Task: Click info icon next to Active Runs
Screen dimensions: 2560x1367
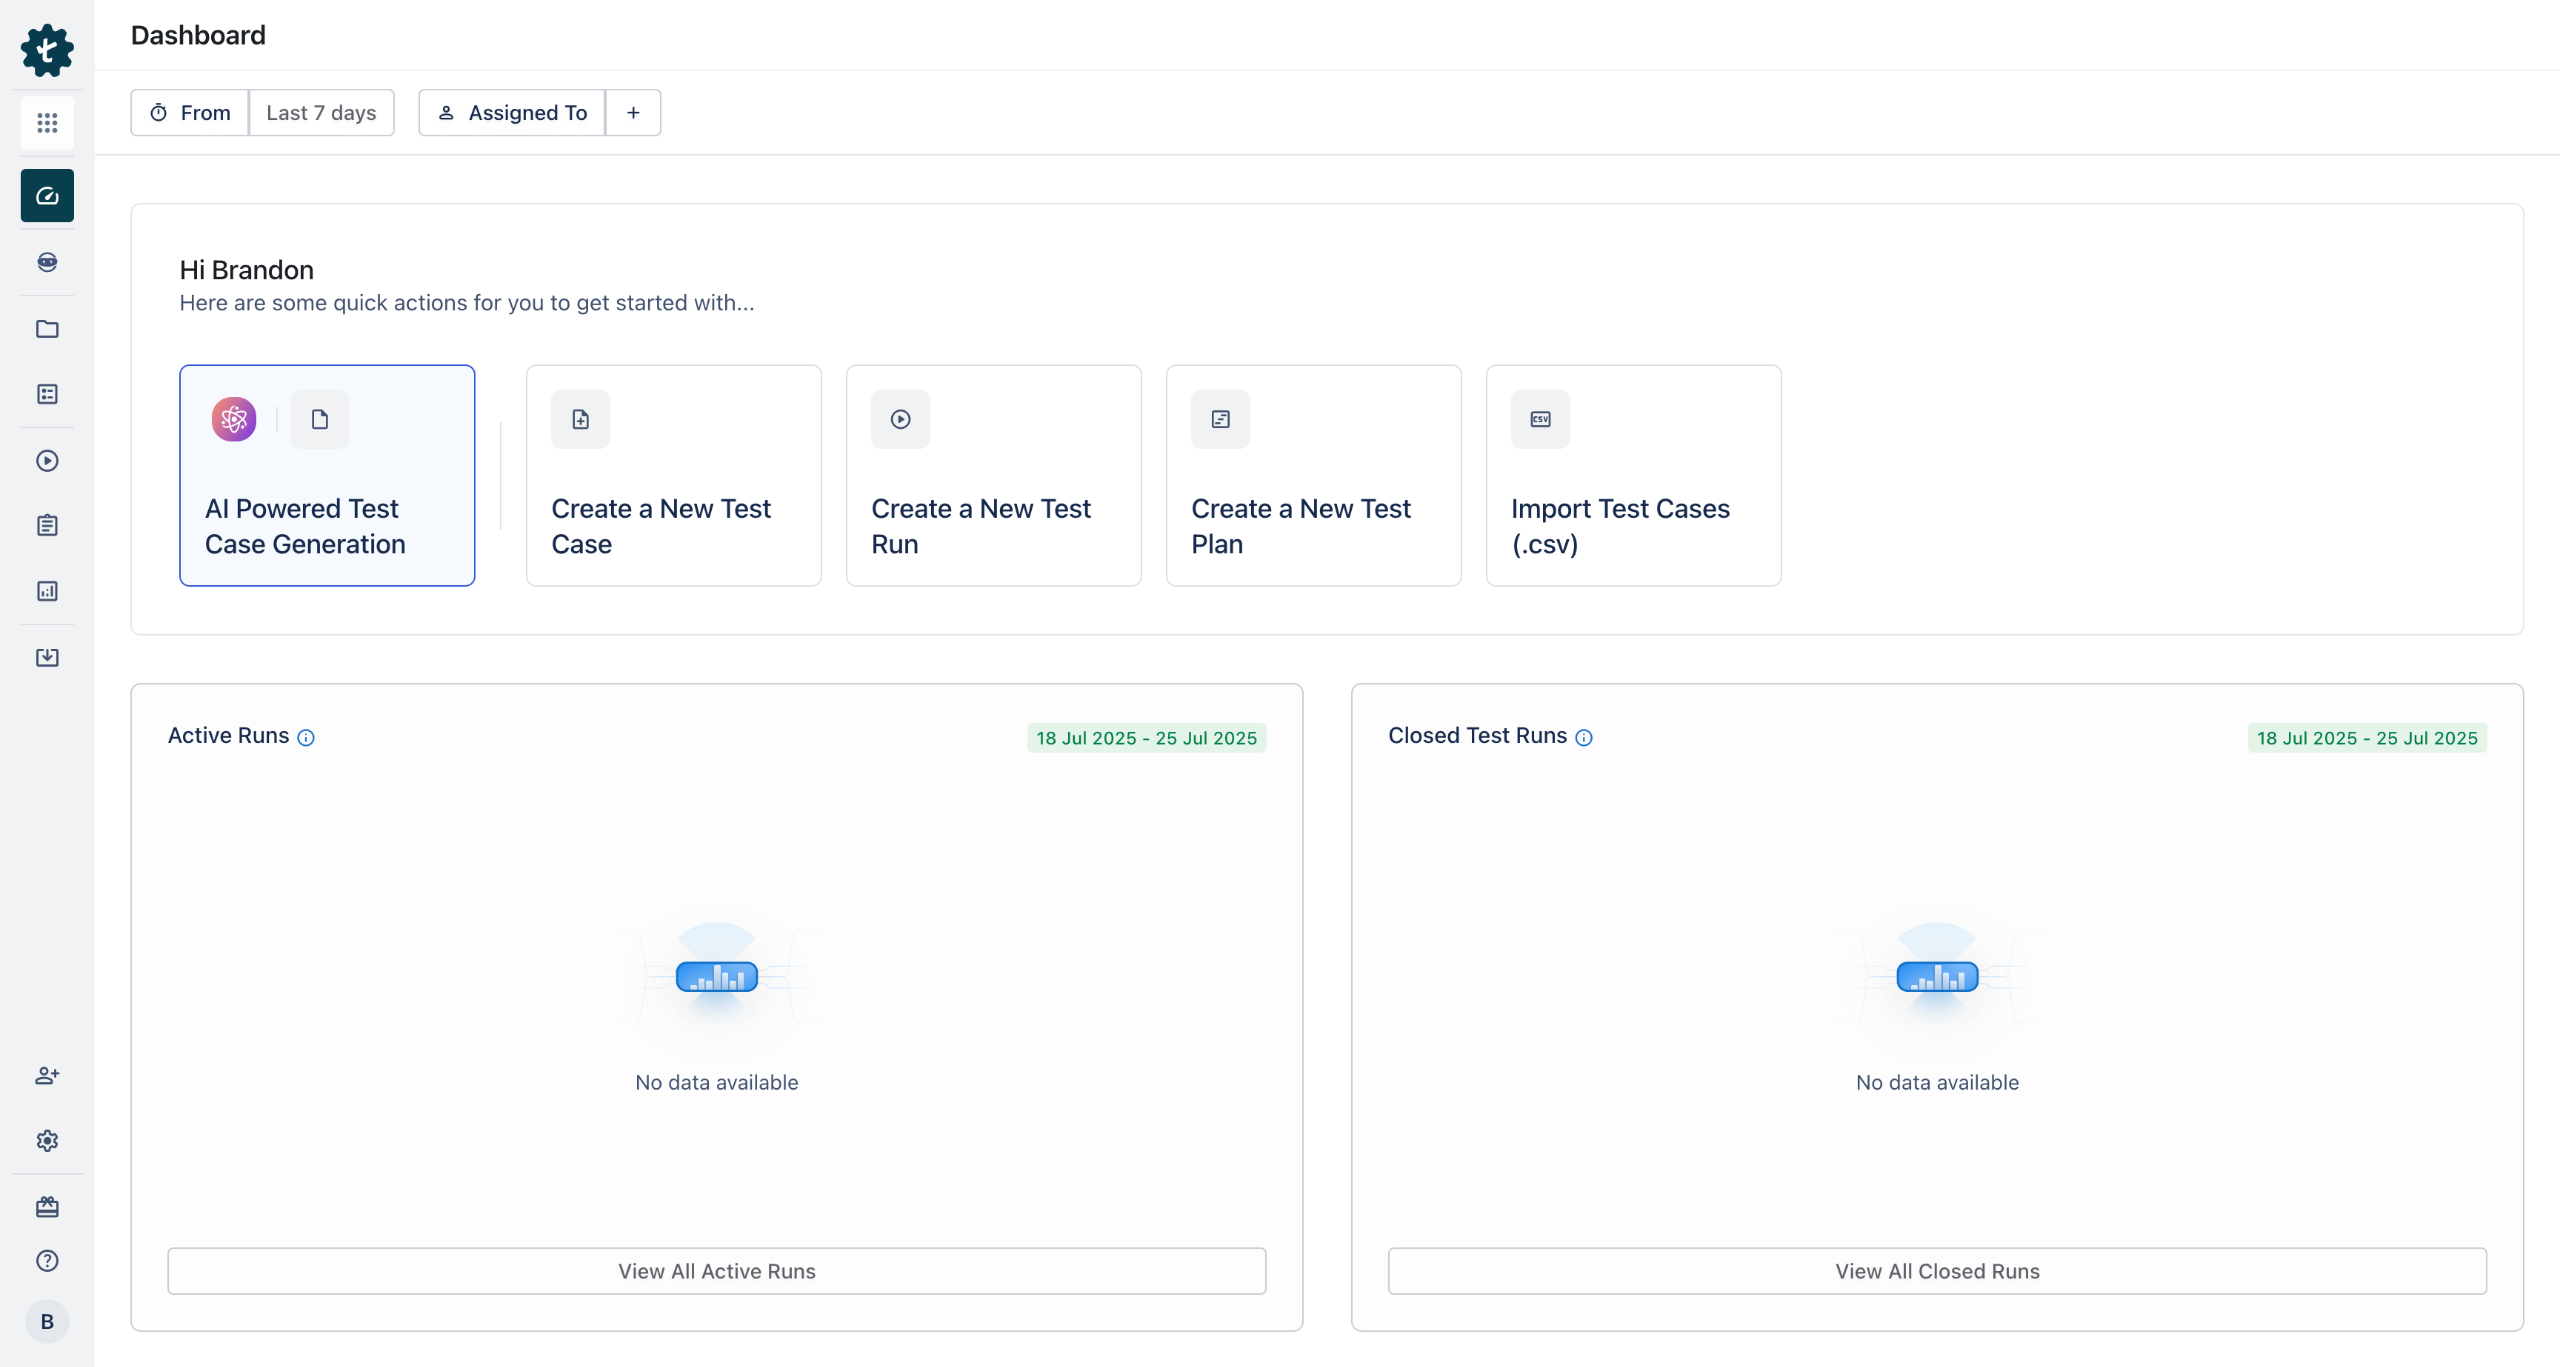Action: [306, 738]
